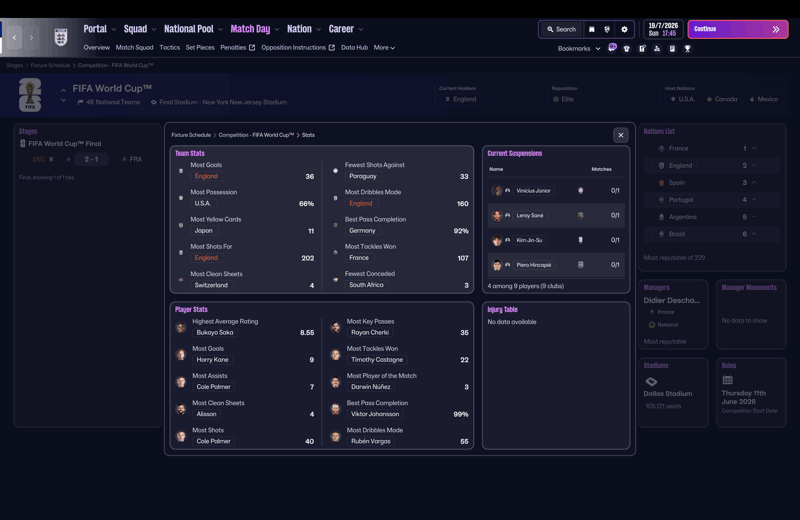Open the Career menu
Viewport: 800px width, 520px height.
[x=341, y=29]
